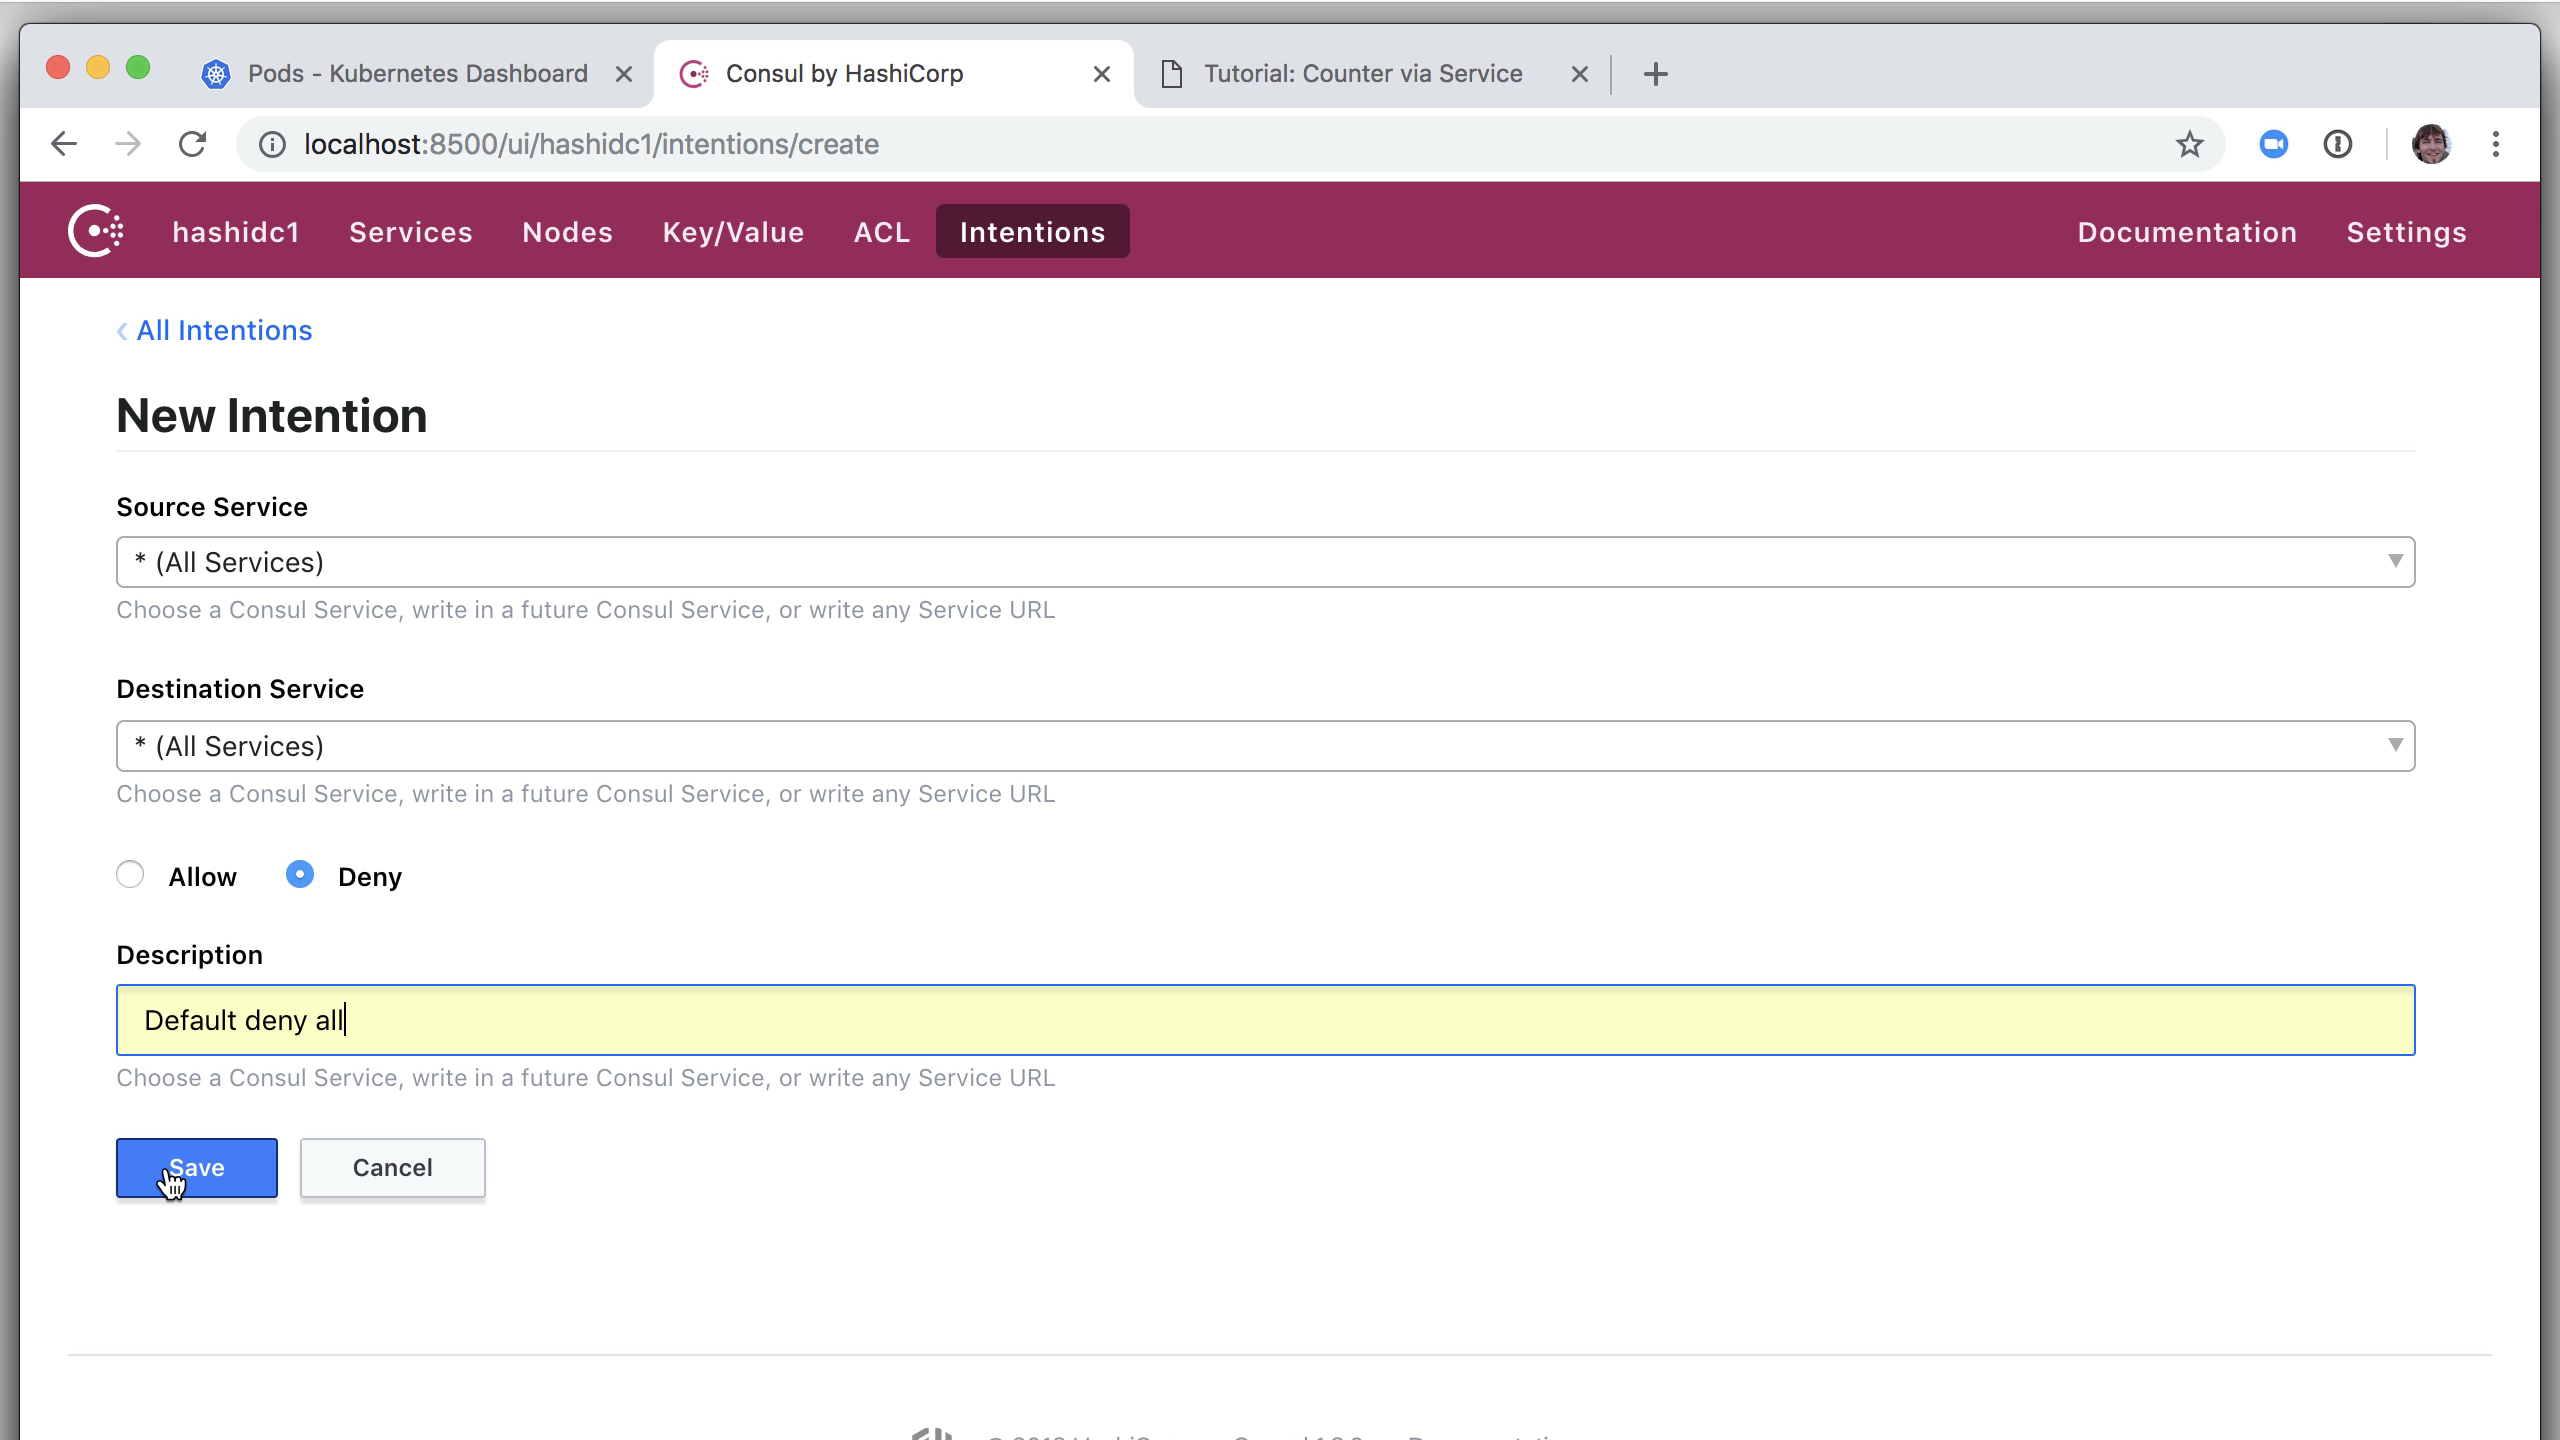
Task: Open the Source Service dropdown
Action: pos(1265,562)
